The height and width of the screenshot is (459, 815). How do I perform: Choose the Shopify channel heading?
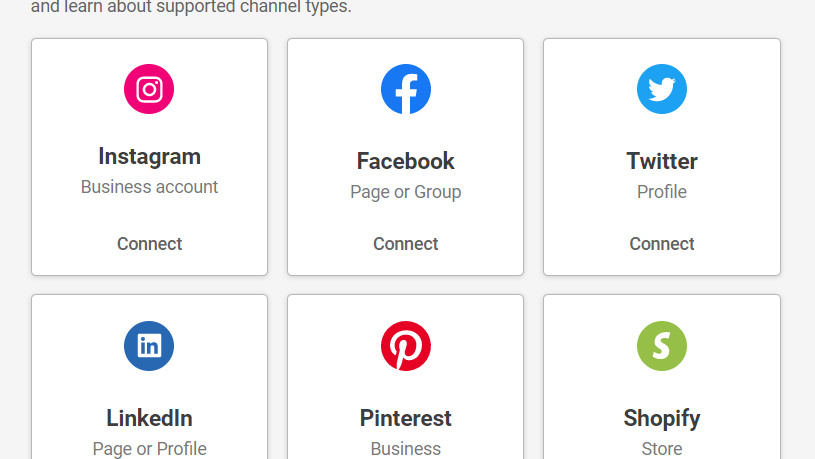point(661,418)
